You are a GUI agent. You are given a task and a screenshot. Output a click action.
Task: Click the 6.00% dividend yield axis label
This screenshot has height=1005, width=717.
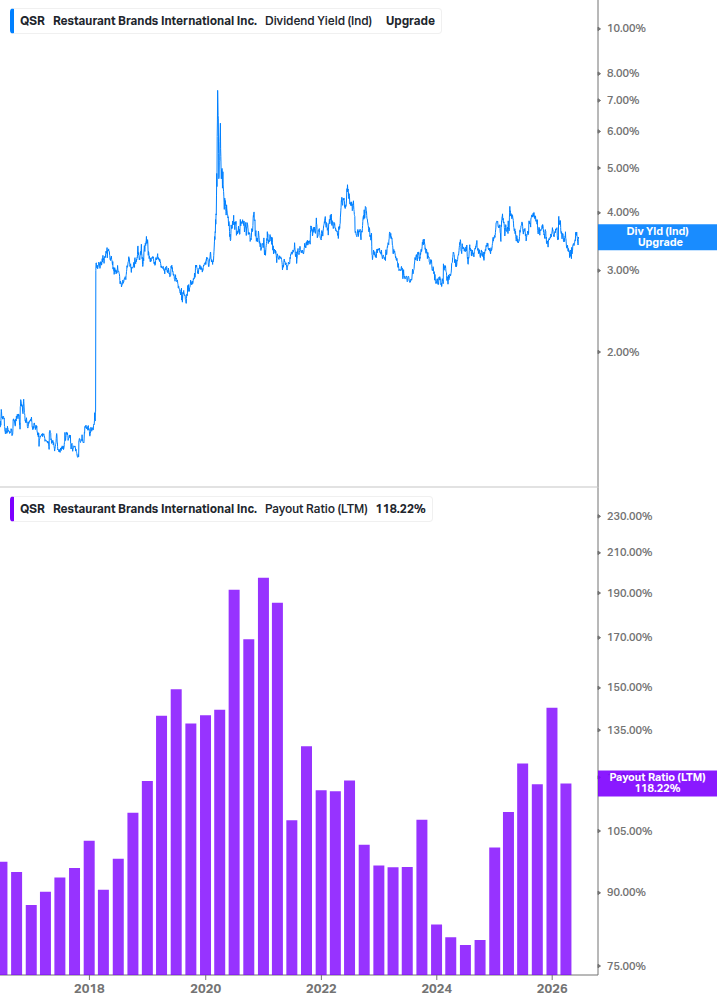pyautogui.click(x=623, y=131)
